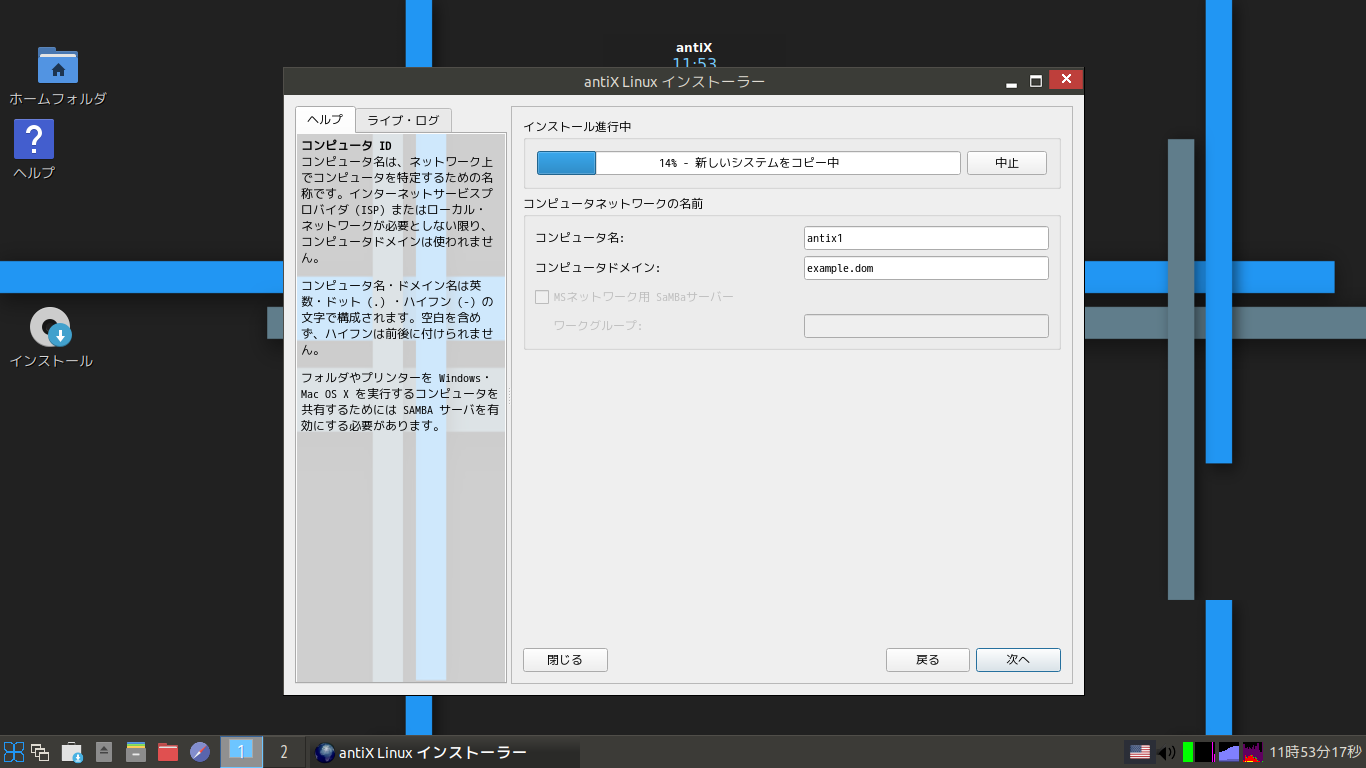Close the installer window with red X
Viewport: 1366px width, 768px height.
[1066, 79]
